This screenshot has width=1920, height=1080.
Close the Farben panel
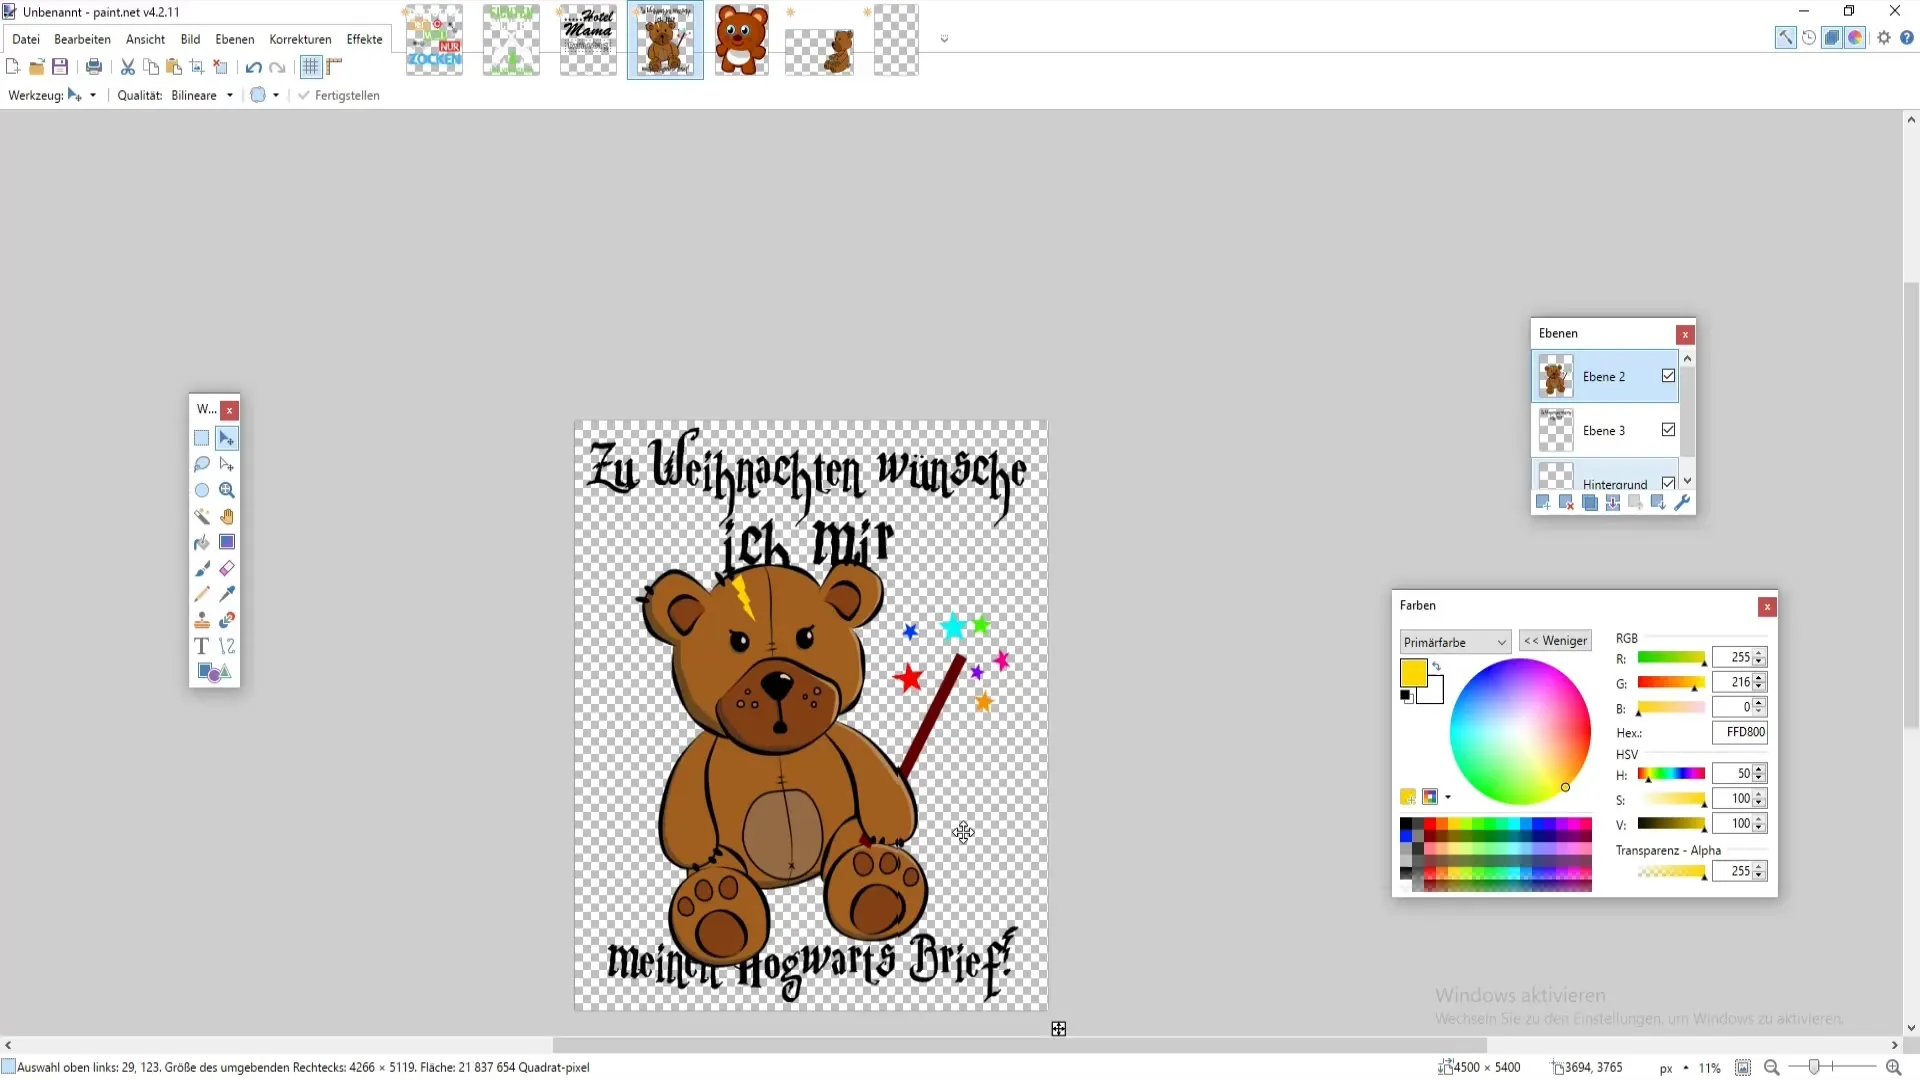click(1767, 607)
